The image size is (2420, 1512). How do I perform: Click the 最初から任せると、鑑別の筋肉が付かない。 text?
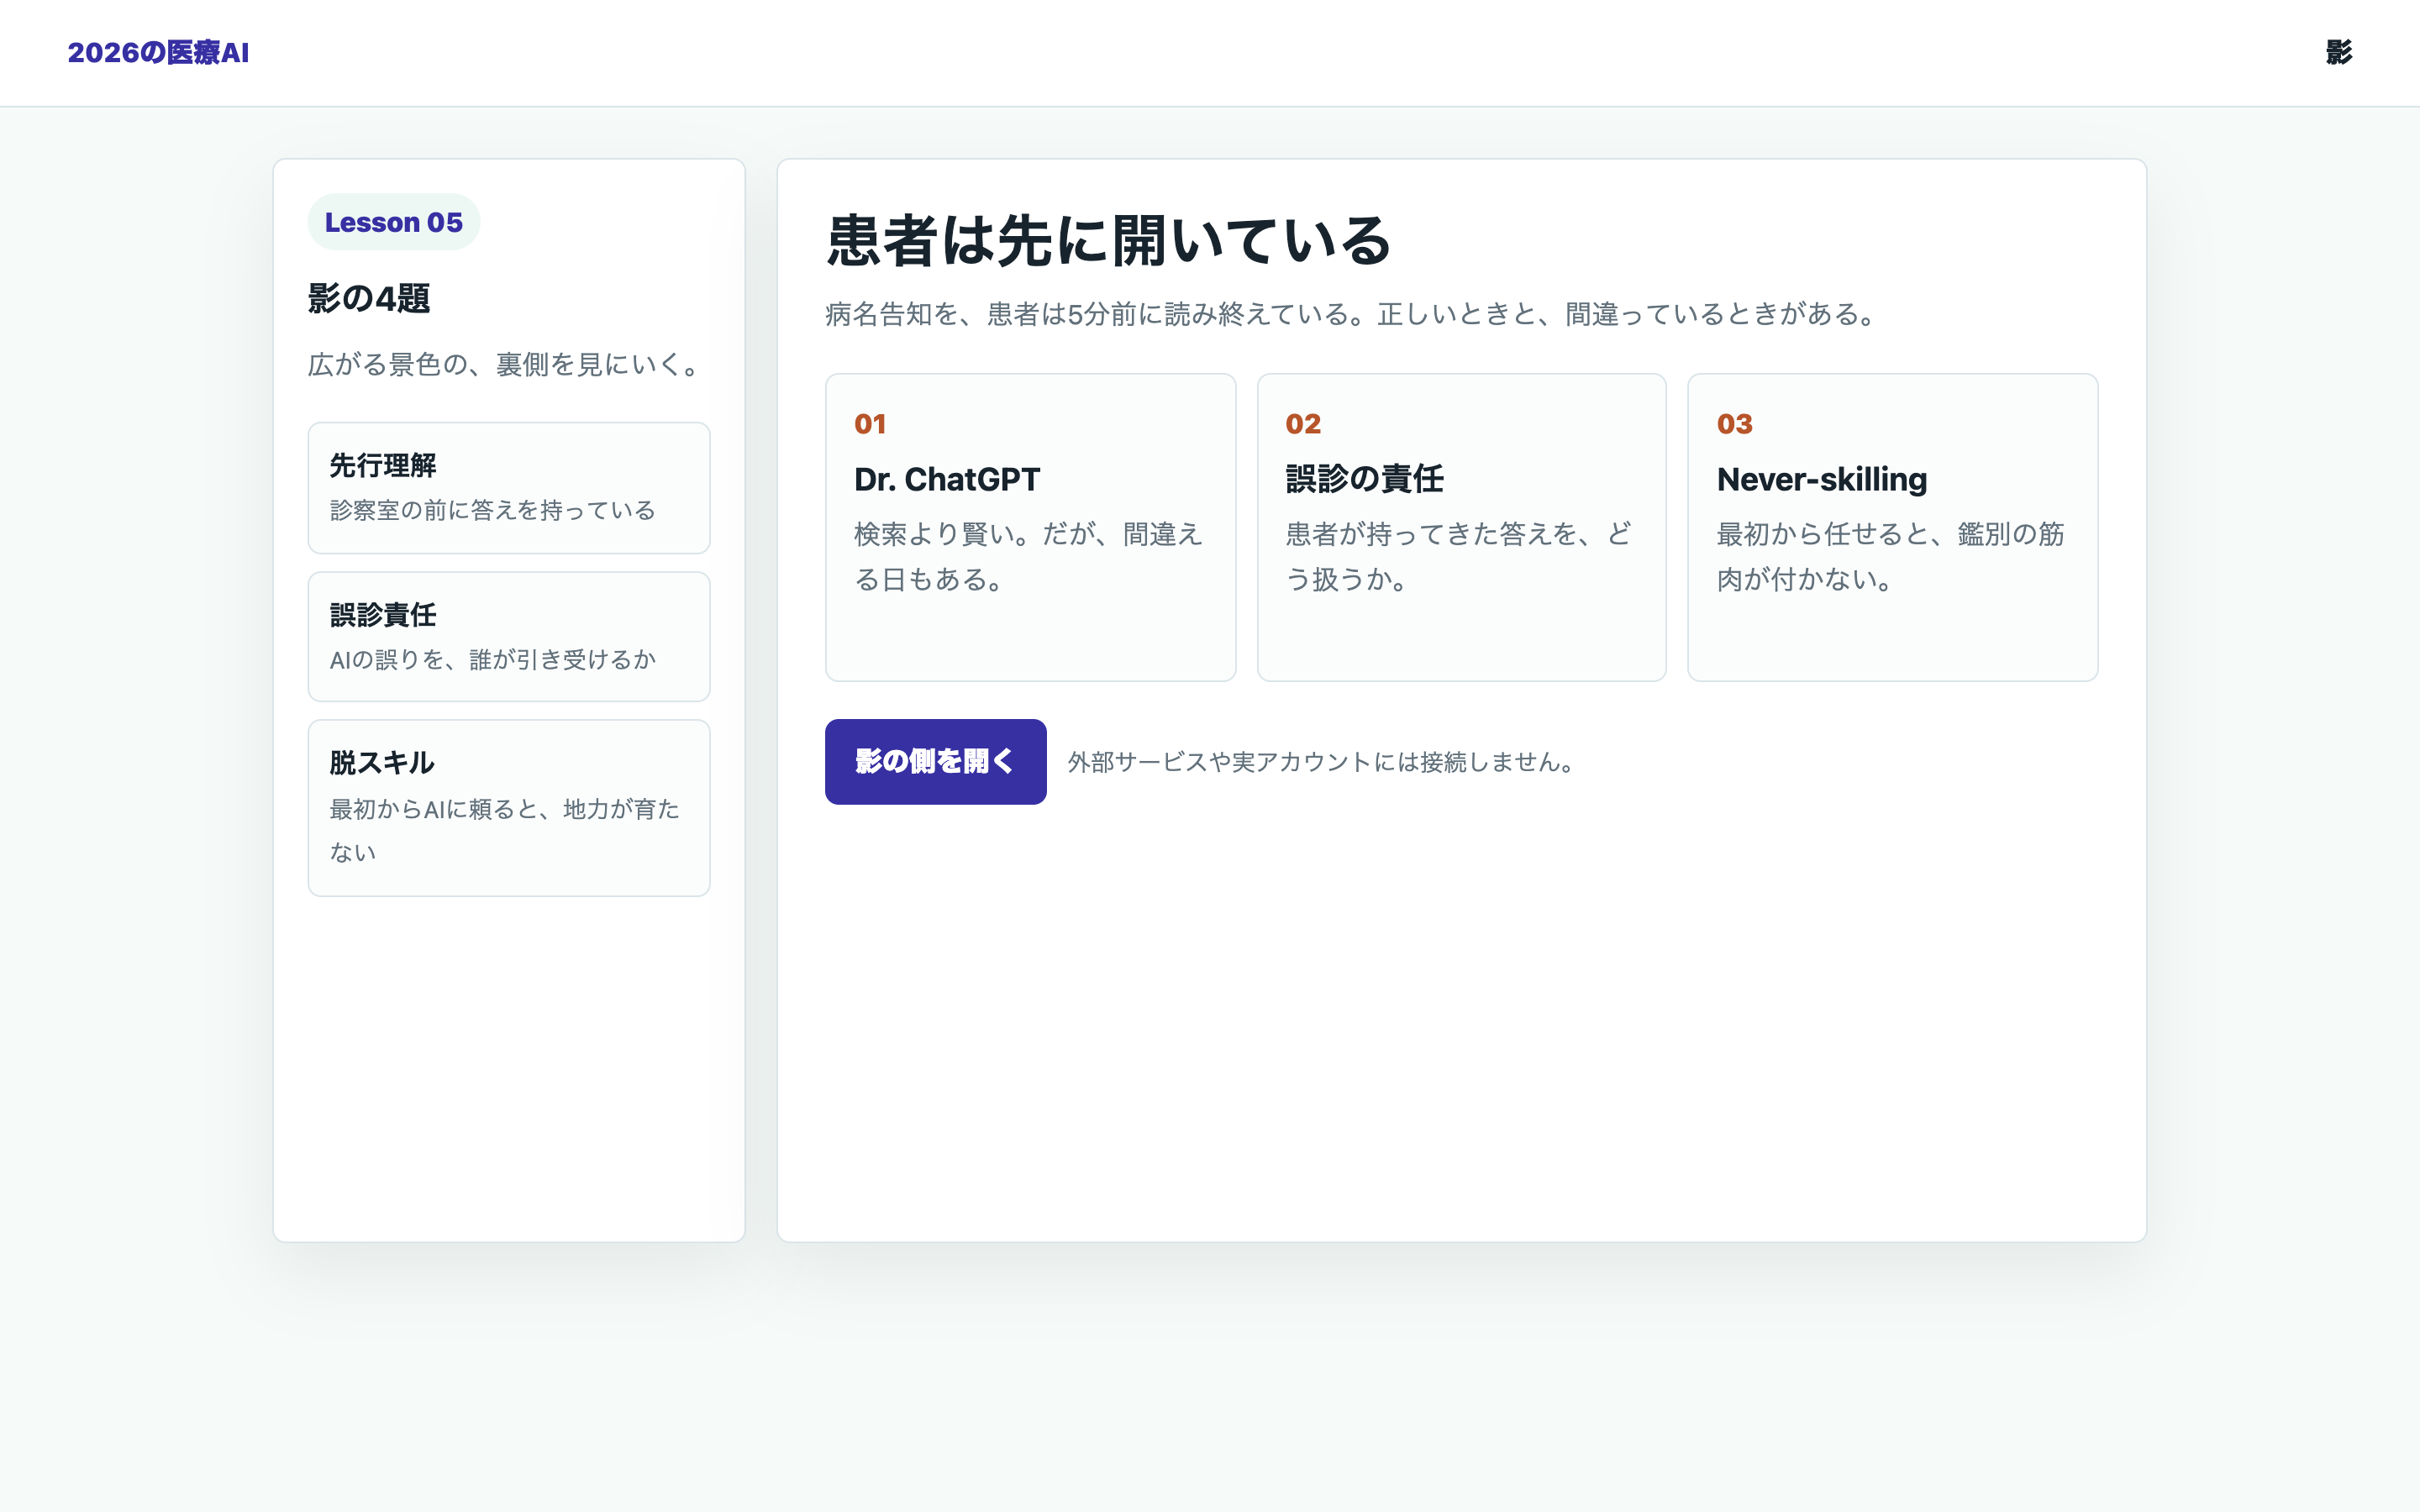click(1891, 557)
